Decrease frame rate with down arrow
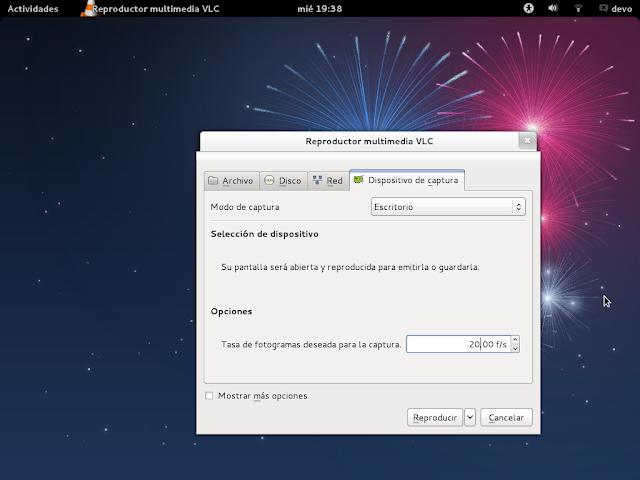The width and height of the screenshot is (640, 480). (x=515, y=349)
